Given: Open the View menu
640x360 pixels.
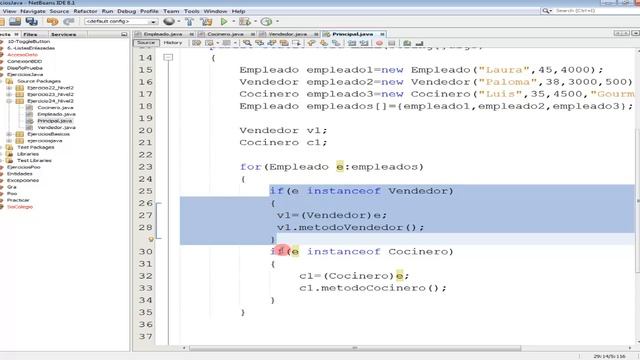Looking at the screenshot, I should click(9, 11).
